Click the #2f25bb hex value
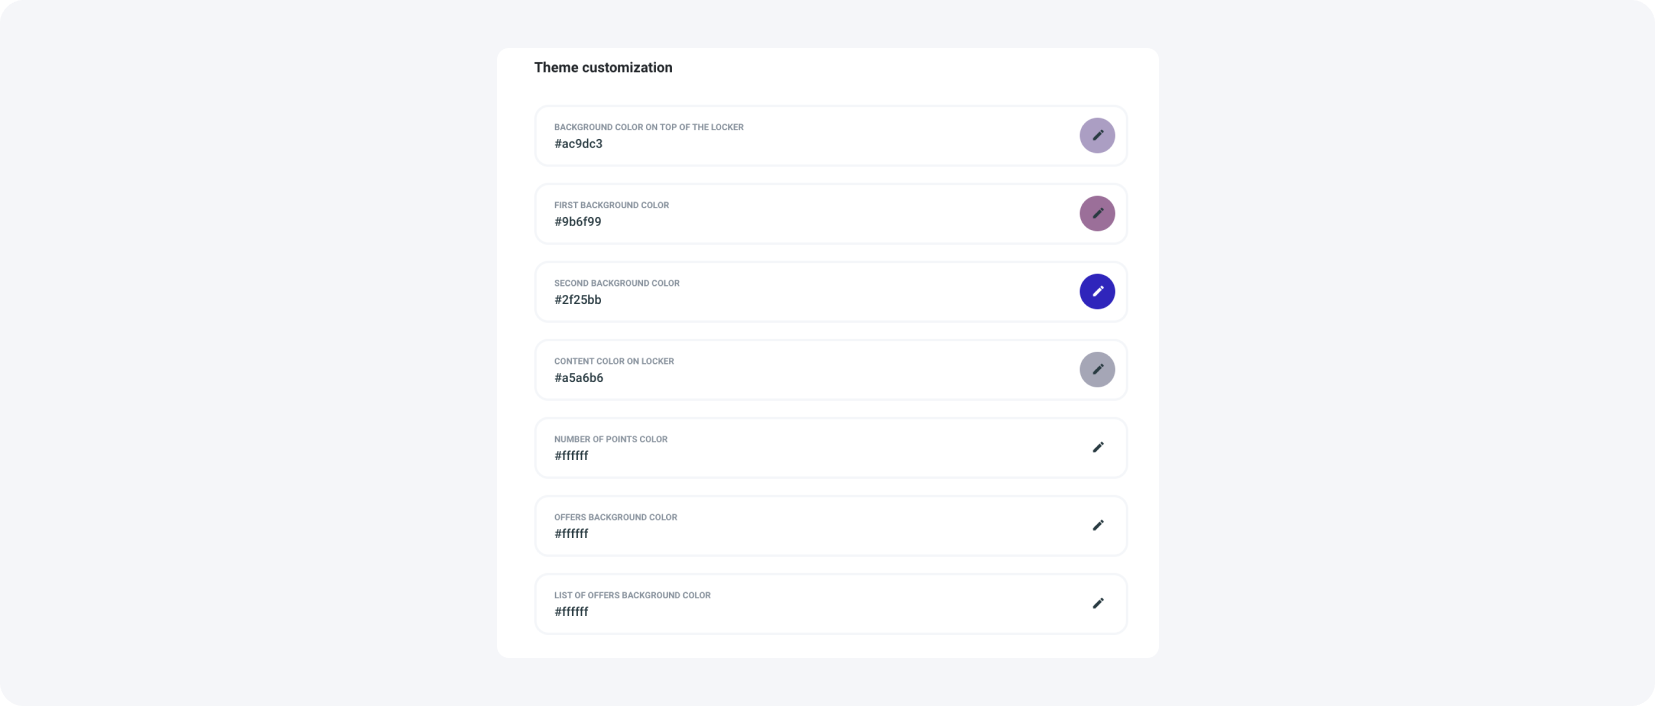 pos(578,299)
